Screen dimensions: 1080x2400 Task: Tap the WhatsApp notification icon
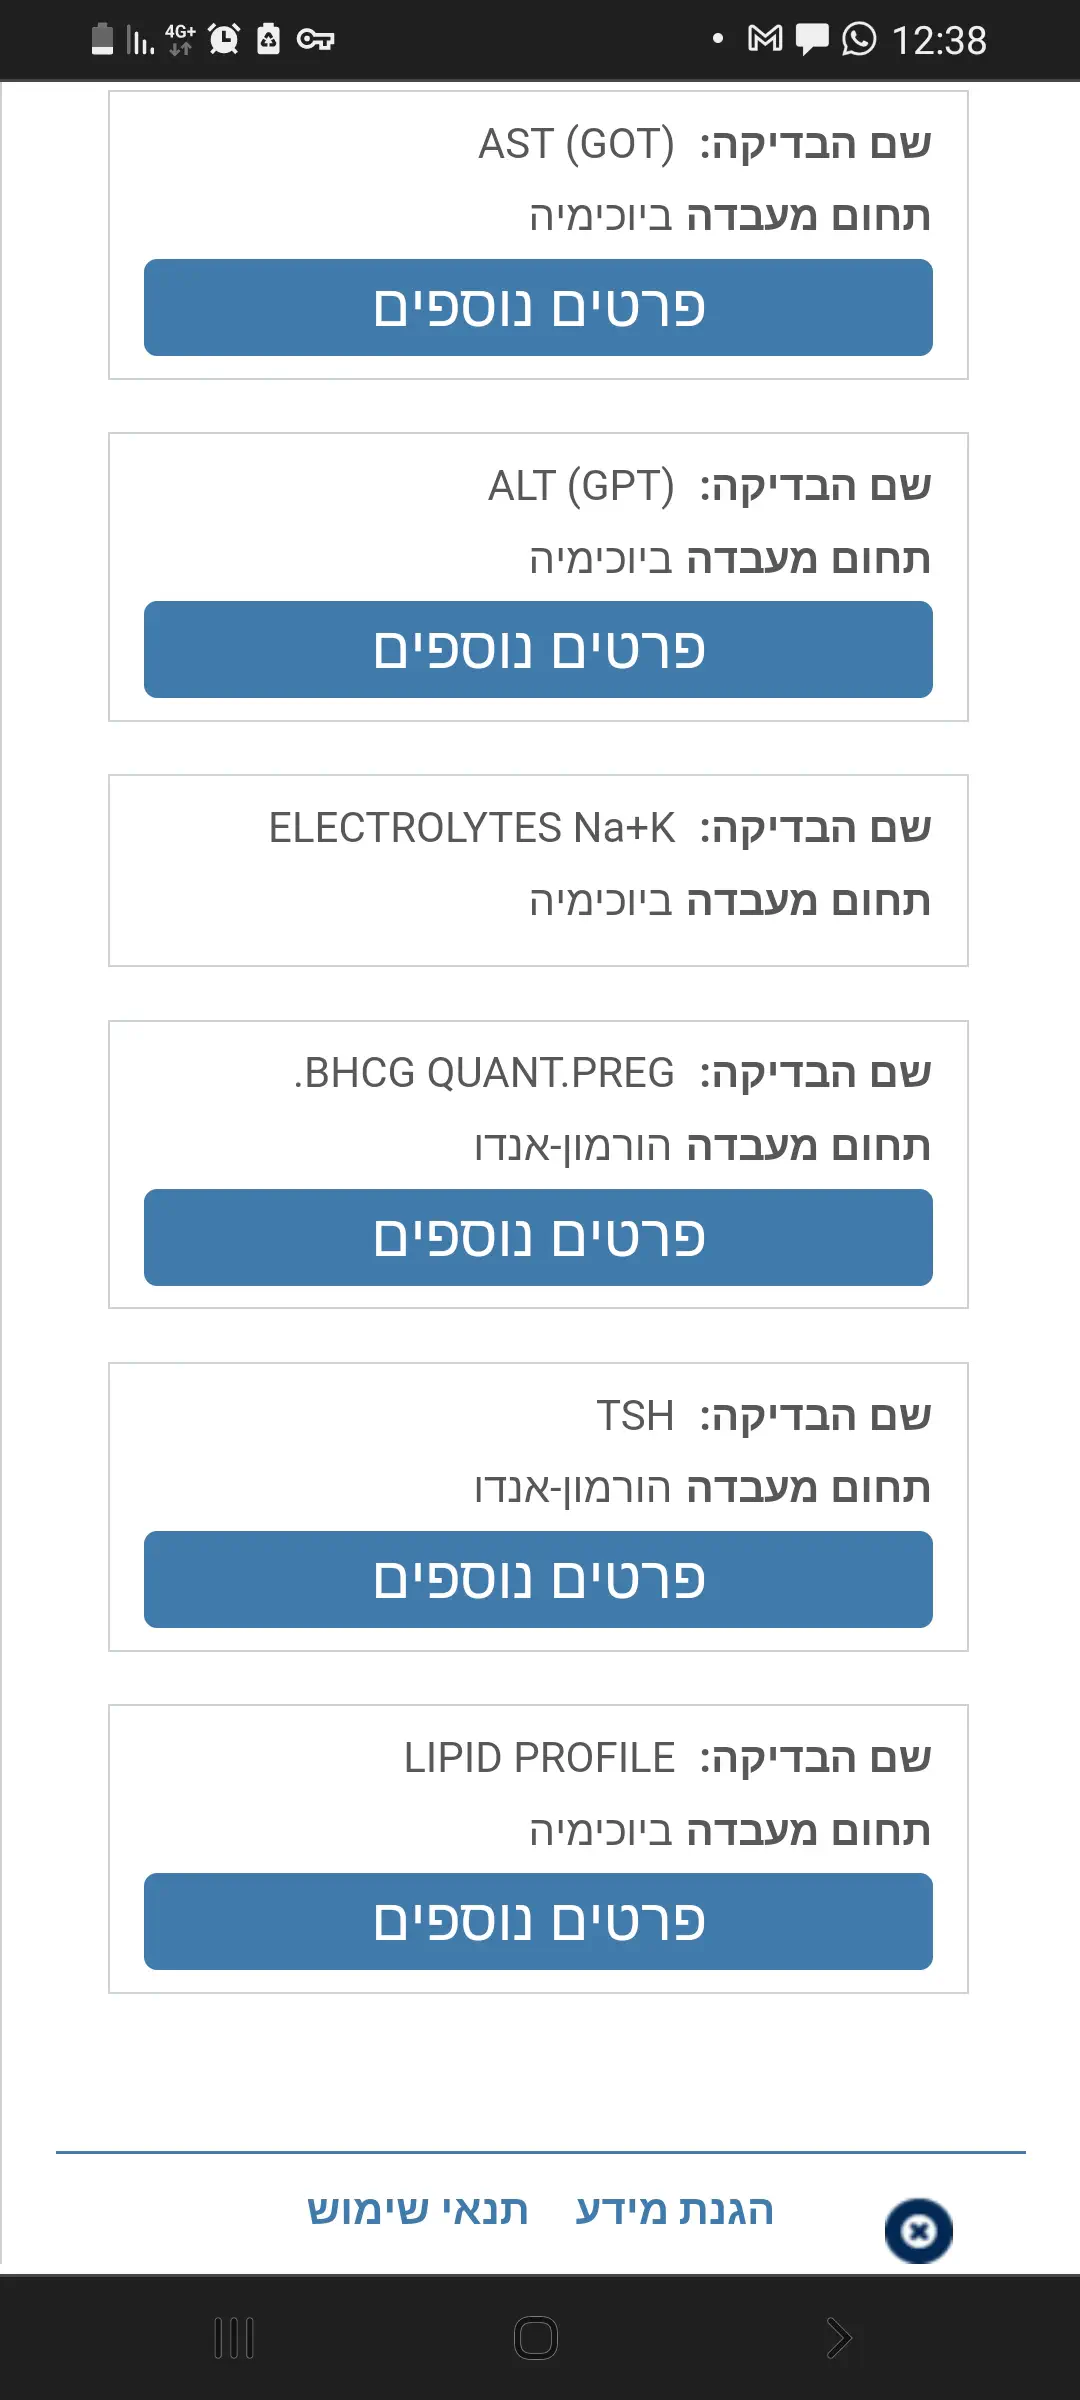point(859,39)
